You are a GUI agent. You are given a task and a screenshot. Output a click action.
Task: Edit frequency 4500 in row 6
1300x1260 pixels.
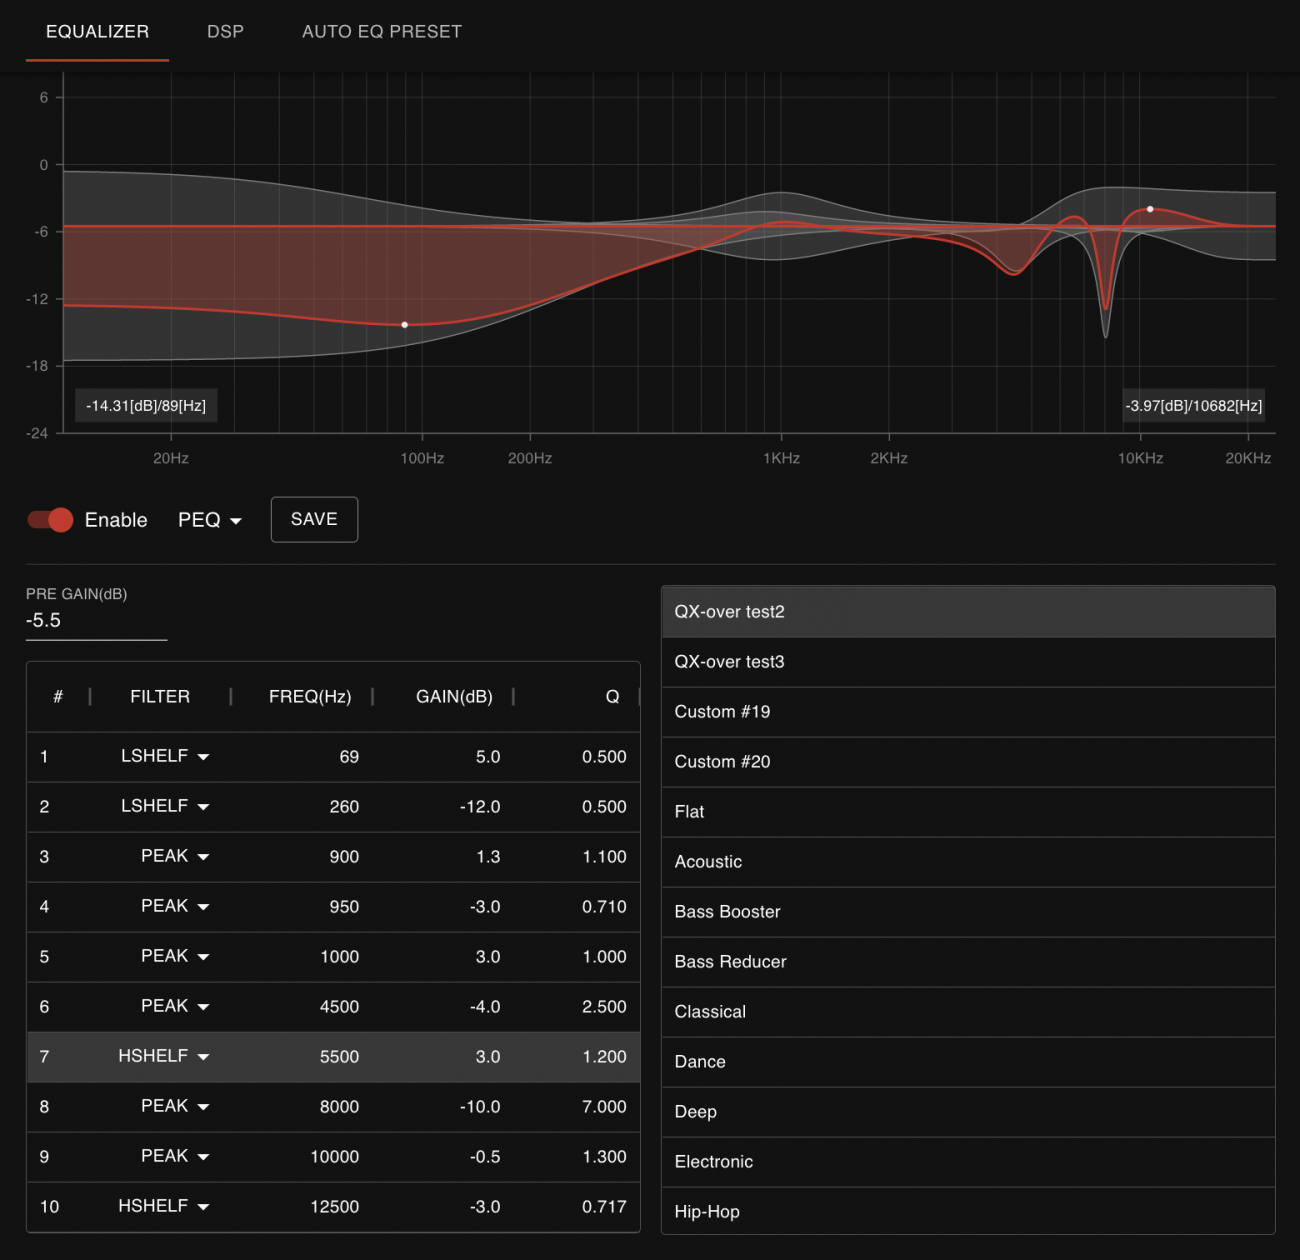[x=340, y=1007]
